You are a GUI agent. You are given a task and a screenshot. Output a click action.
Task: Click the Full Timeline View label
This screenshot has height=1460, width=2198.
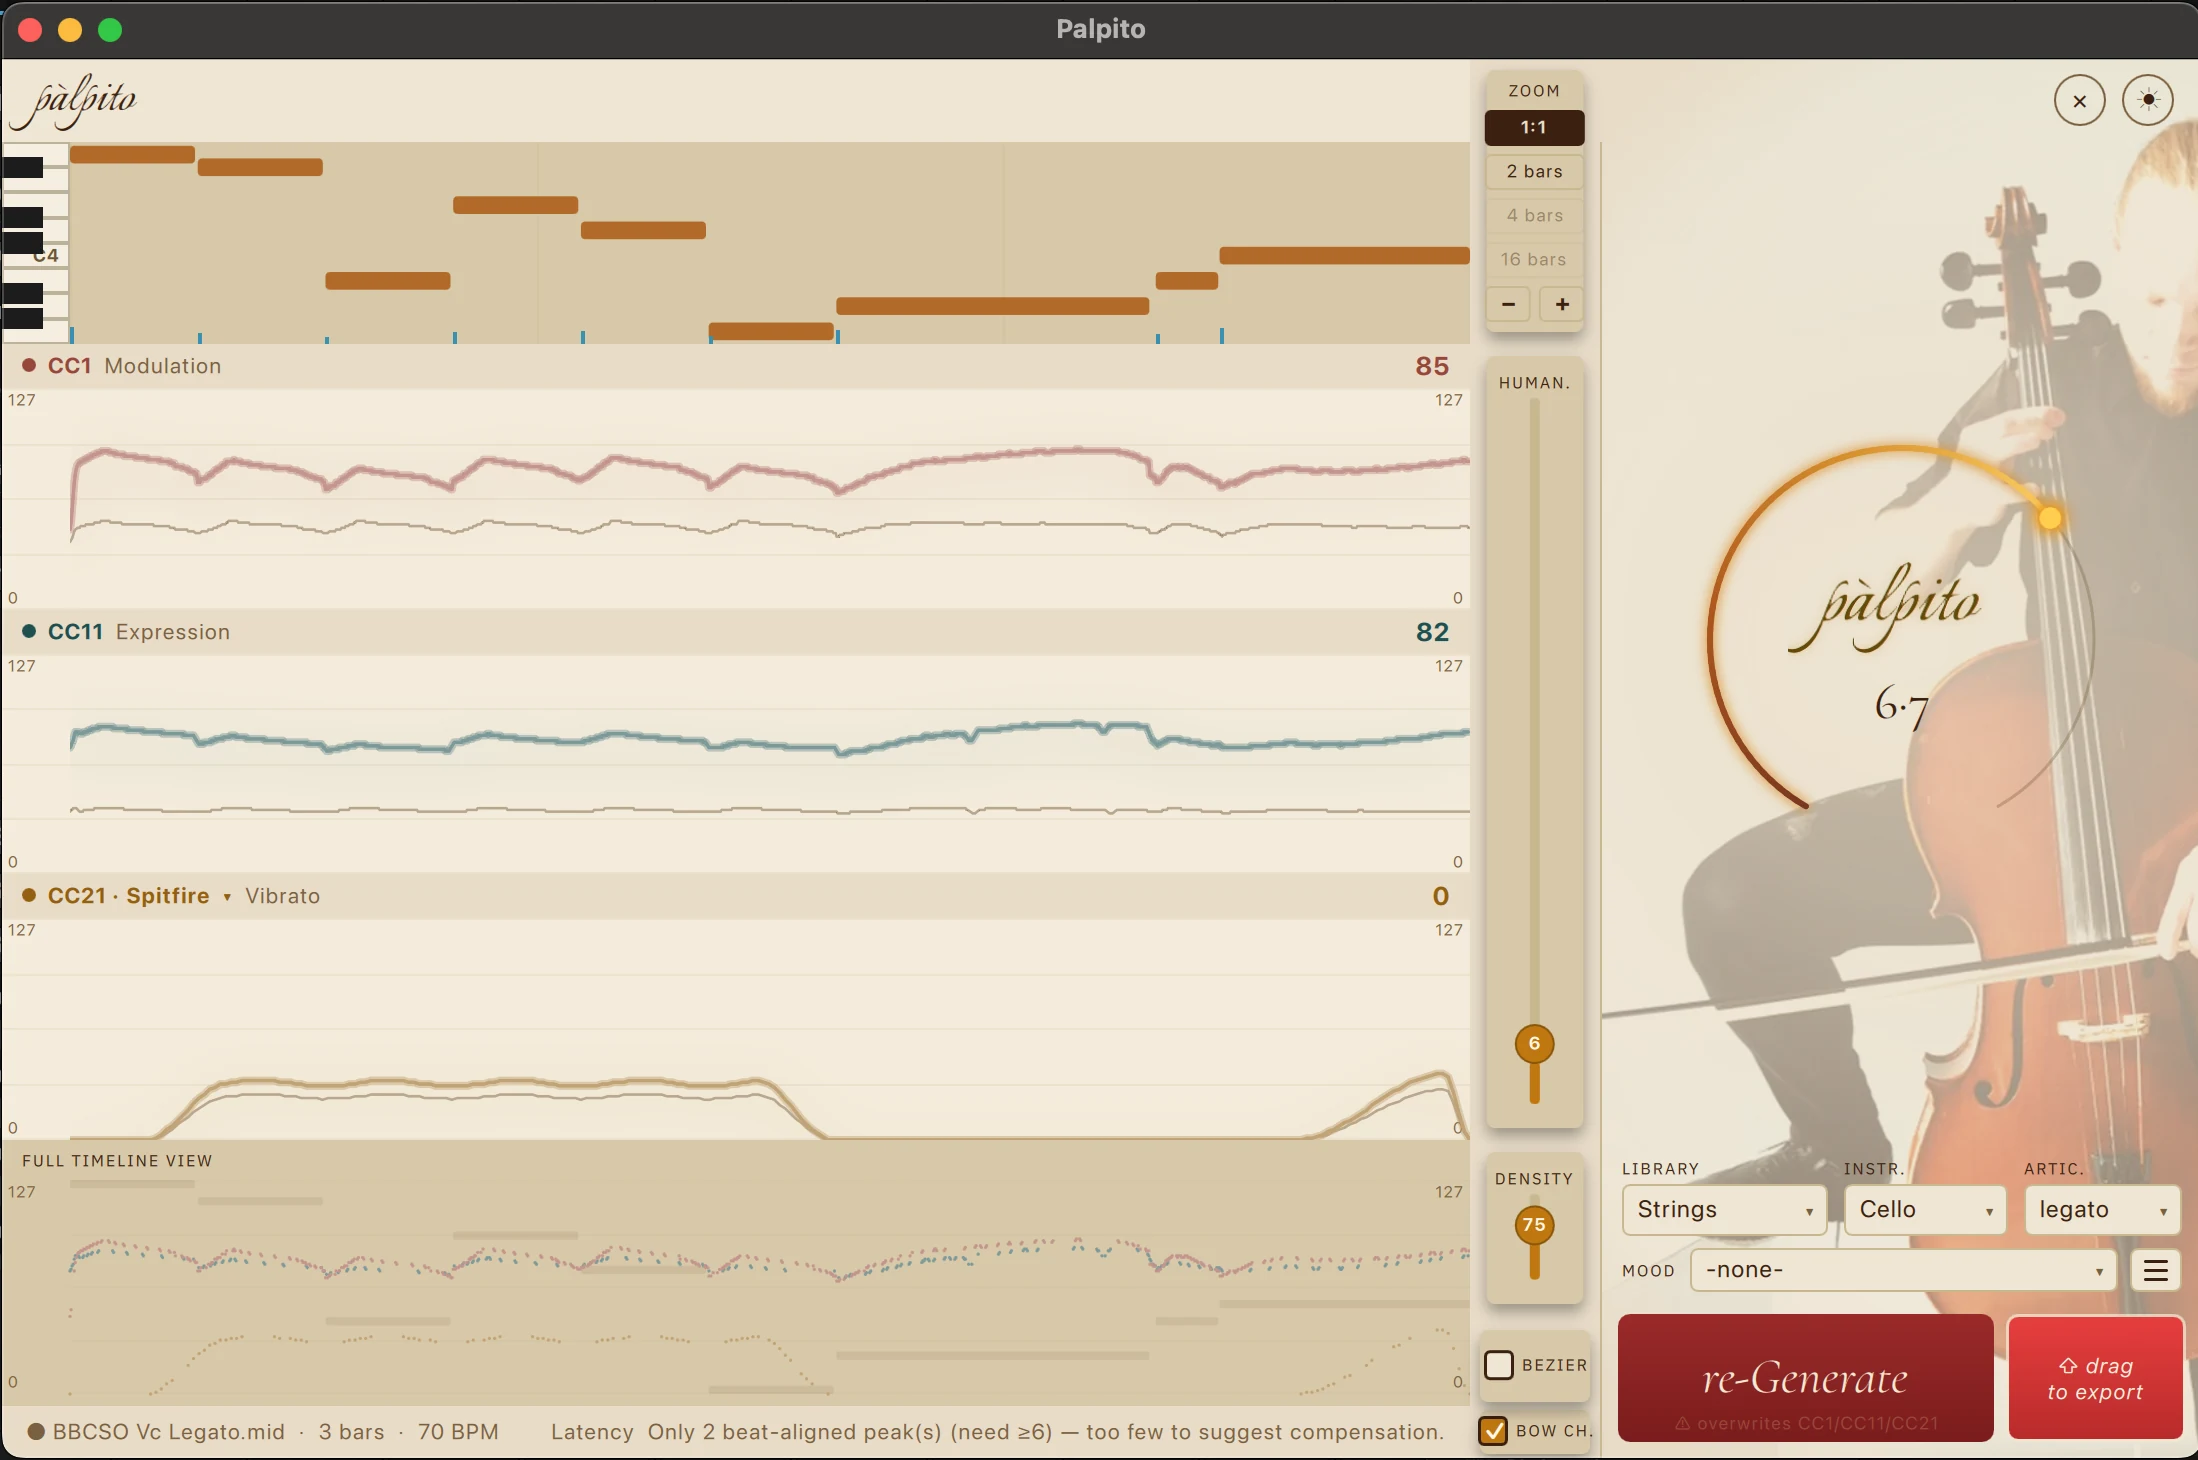(x=117, y=1161)
